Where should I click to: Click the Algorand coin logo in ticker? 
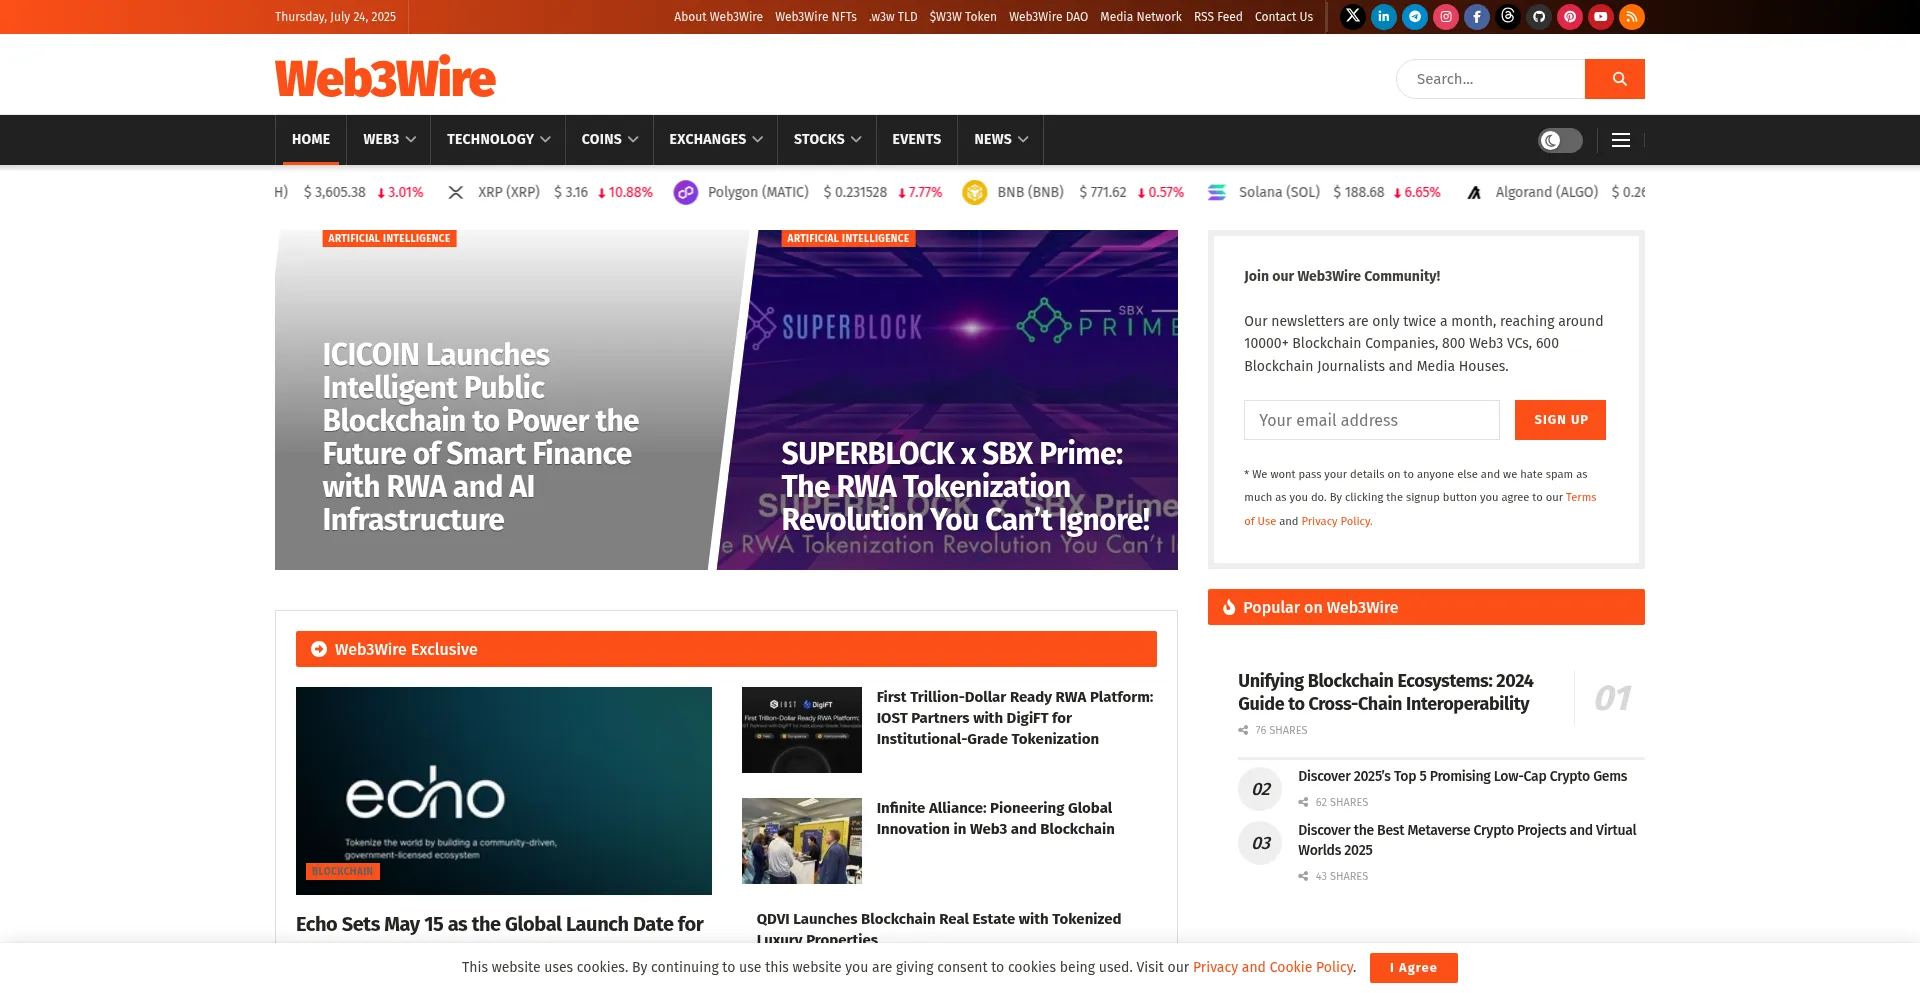click(1474, 192)
